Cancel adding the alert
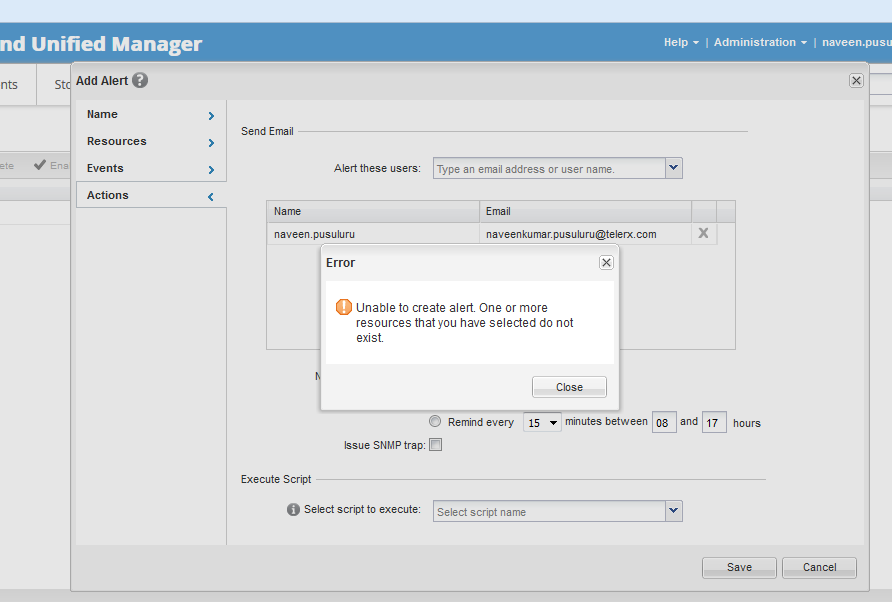 [819, 567]
